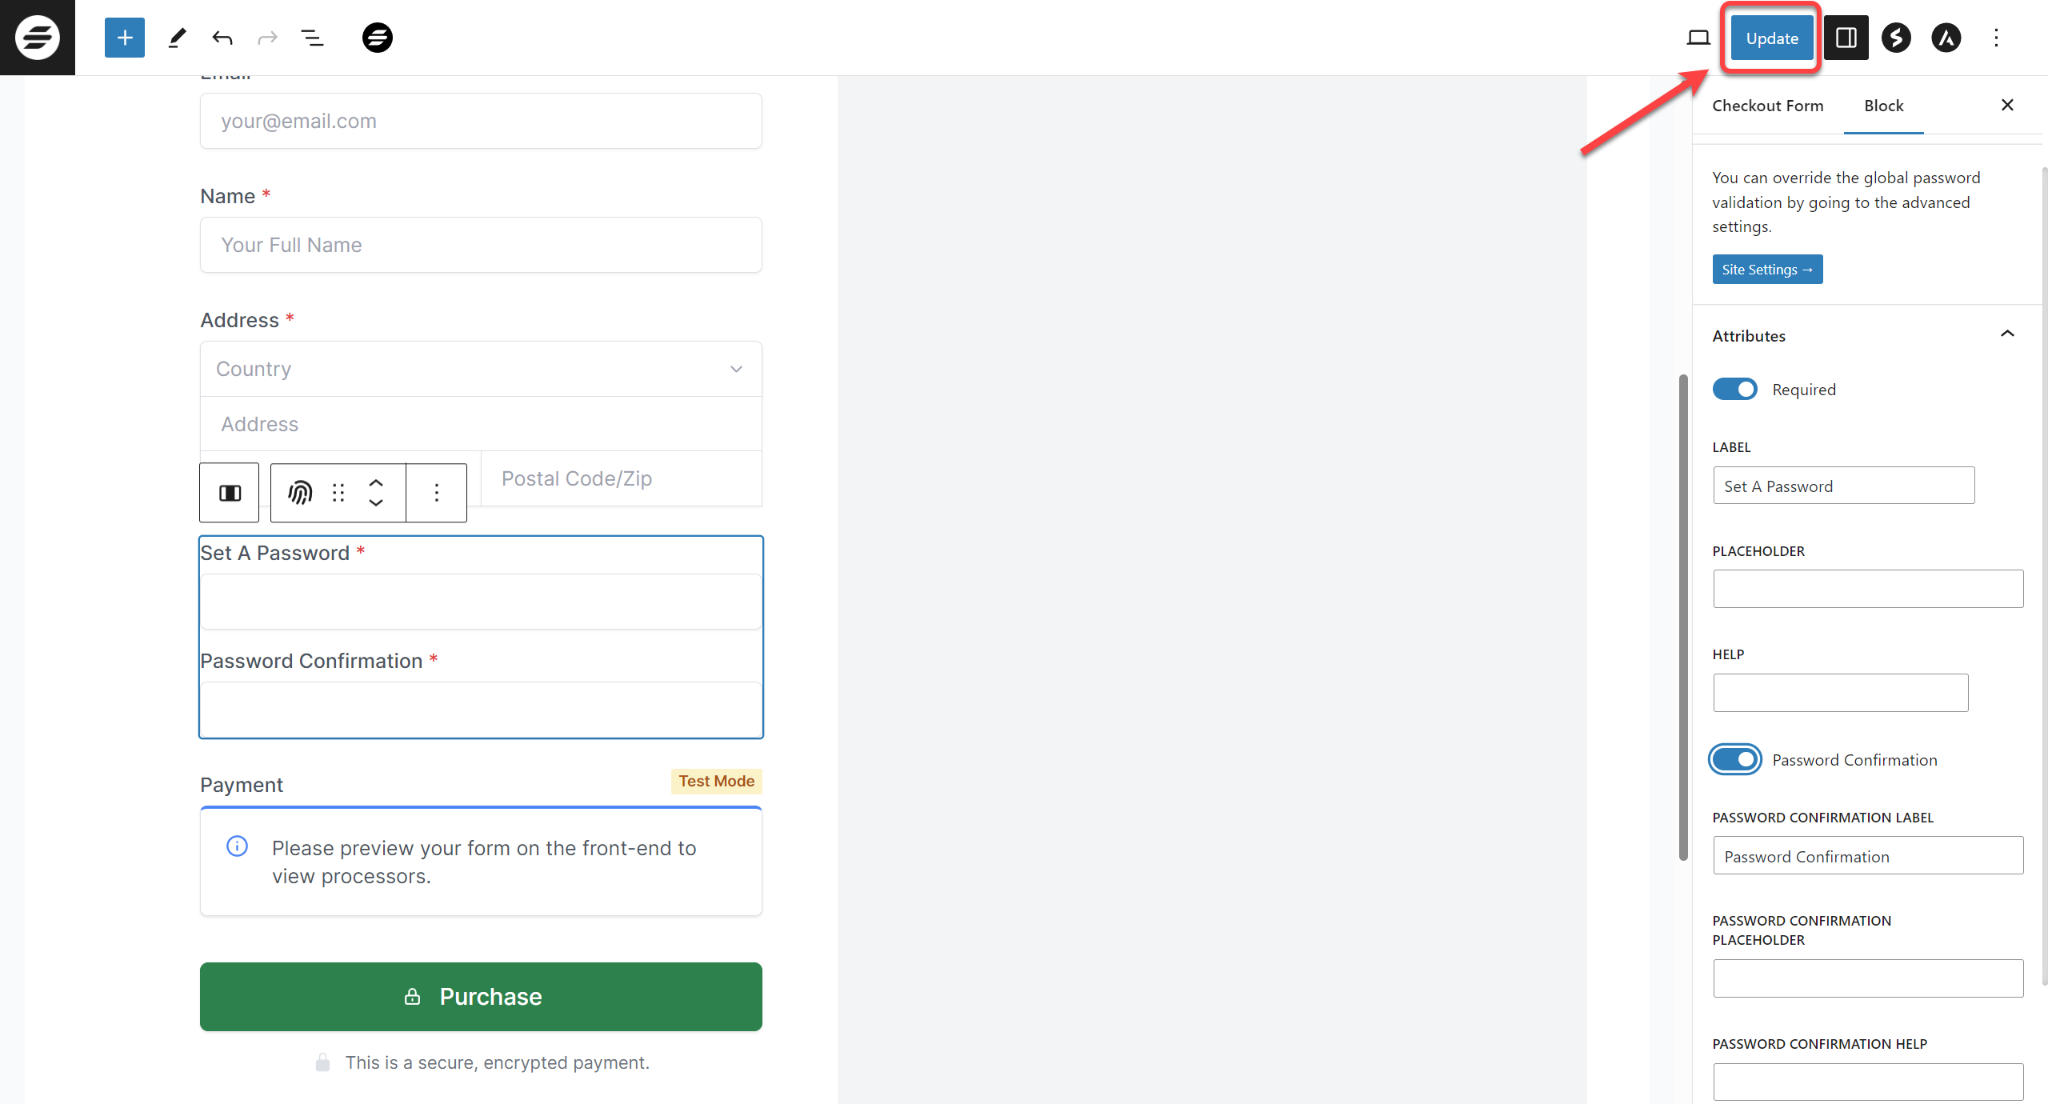Viewport: 2048px width, 1104px height.
Task: Click the sidebar panel toggle icon
Action: [x=1846, y=37]
